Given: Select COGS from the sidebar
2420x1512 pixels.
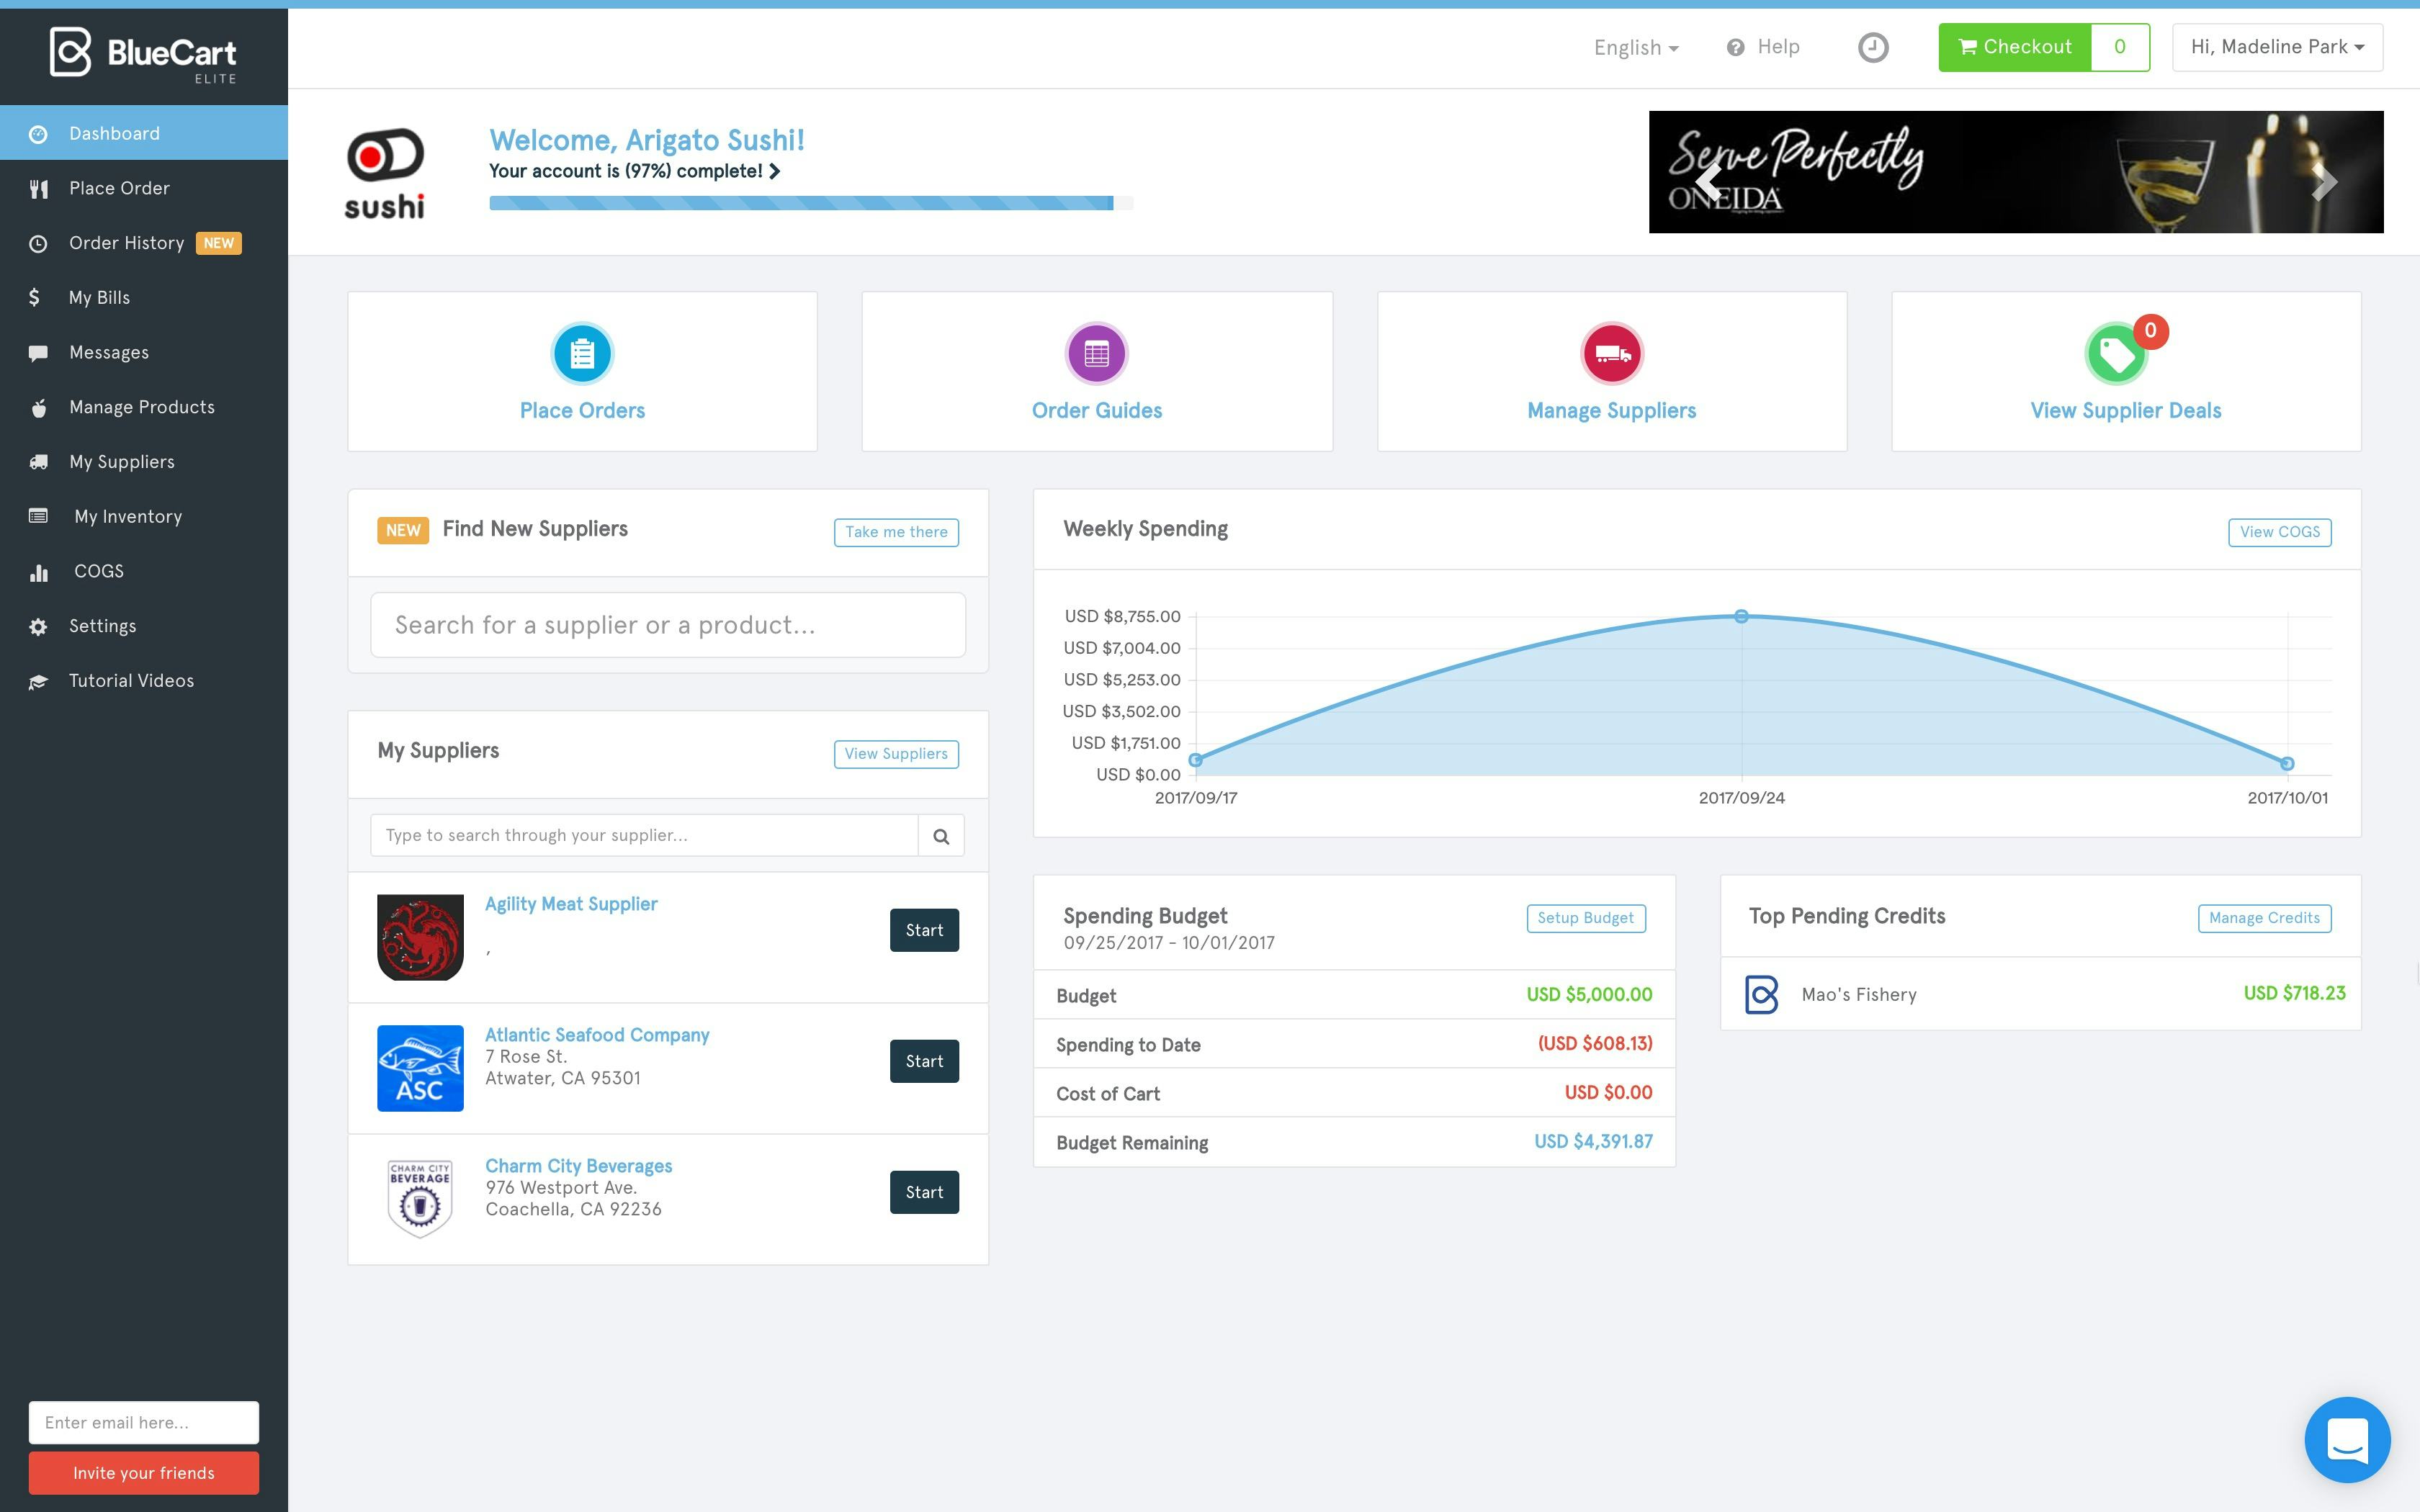Looking at the screenshot, I should tap(98, 571).
